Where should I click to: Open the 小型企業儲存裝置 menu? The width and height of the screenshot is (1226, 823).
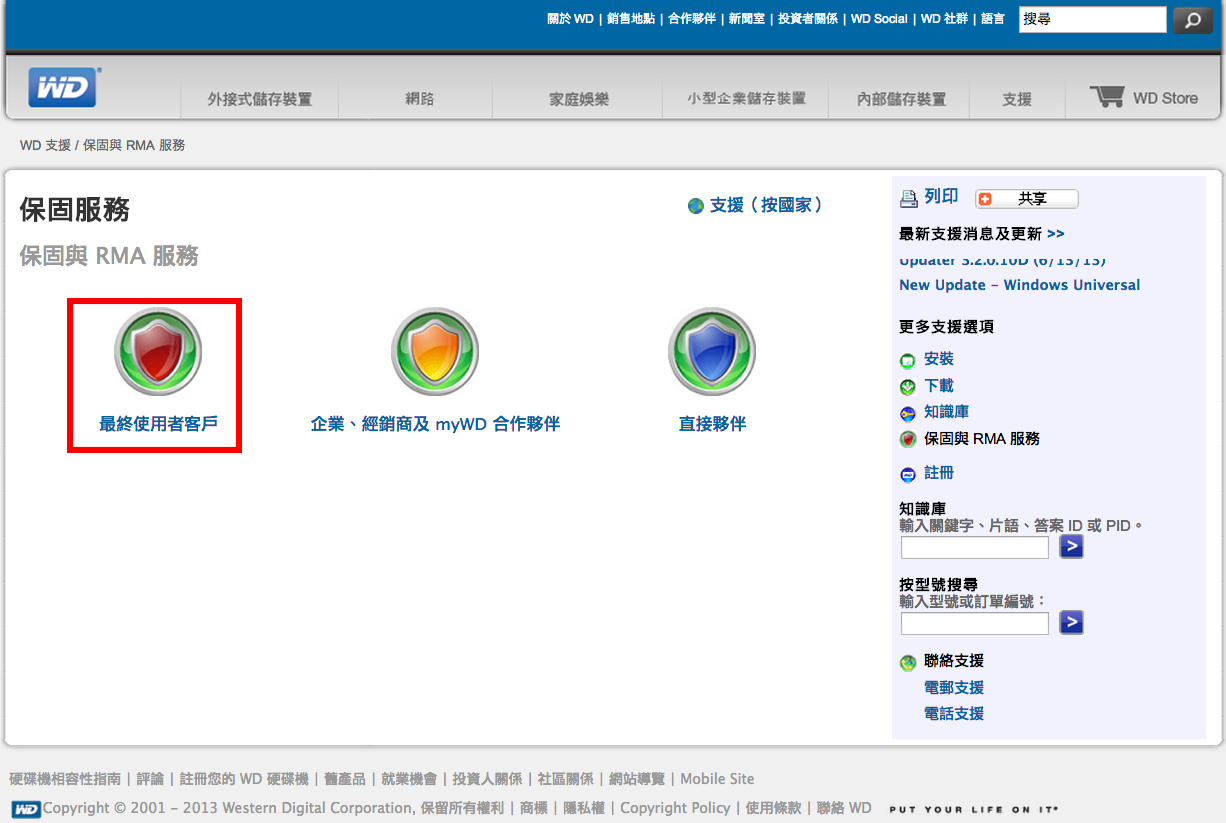(746, 99)
